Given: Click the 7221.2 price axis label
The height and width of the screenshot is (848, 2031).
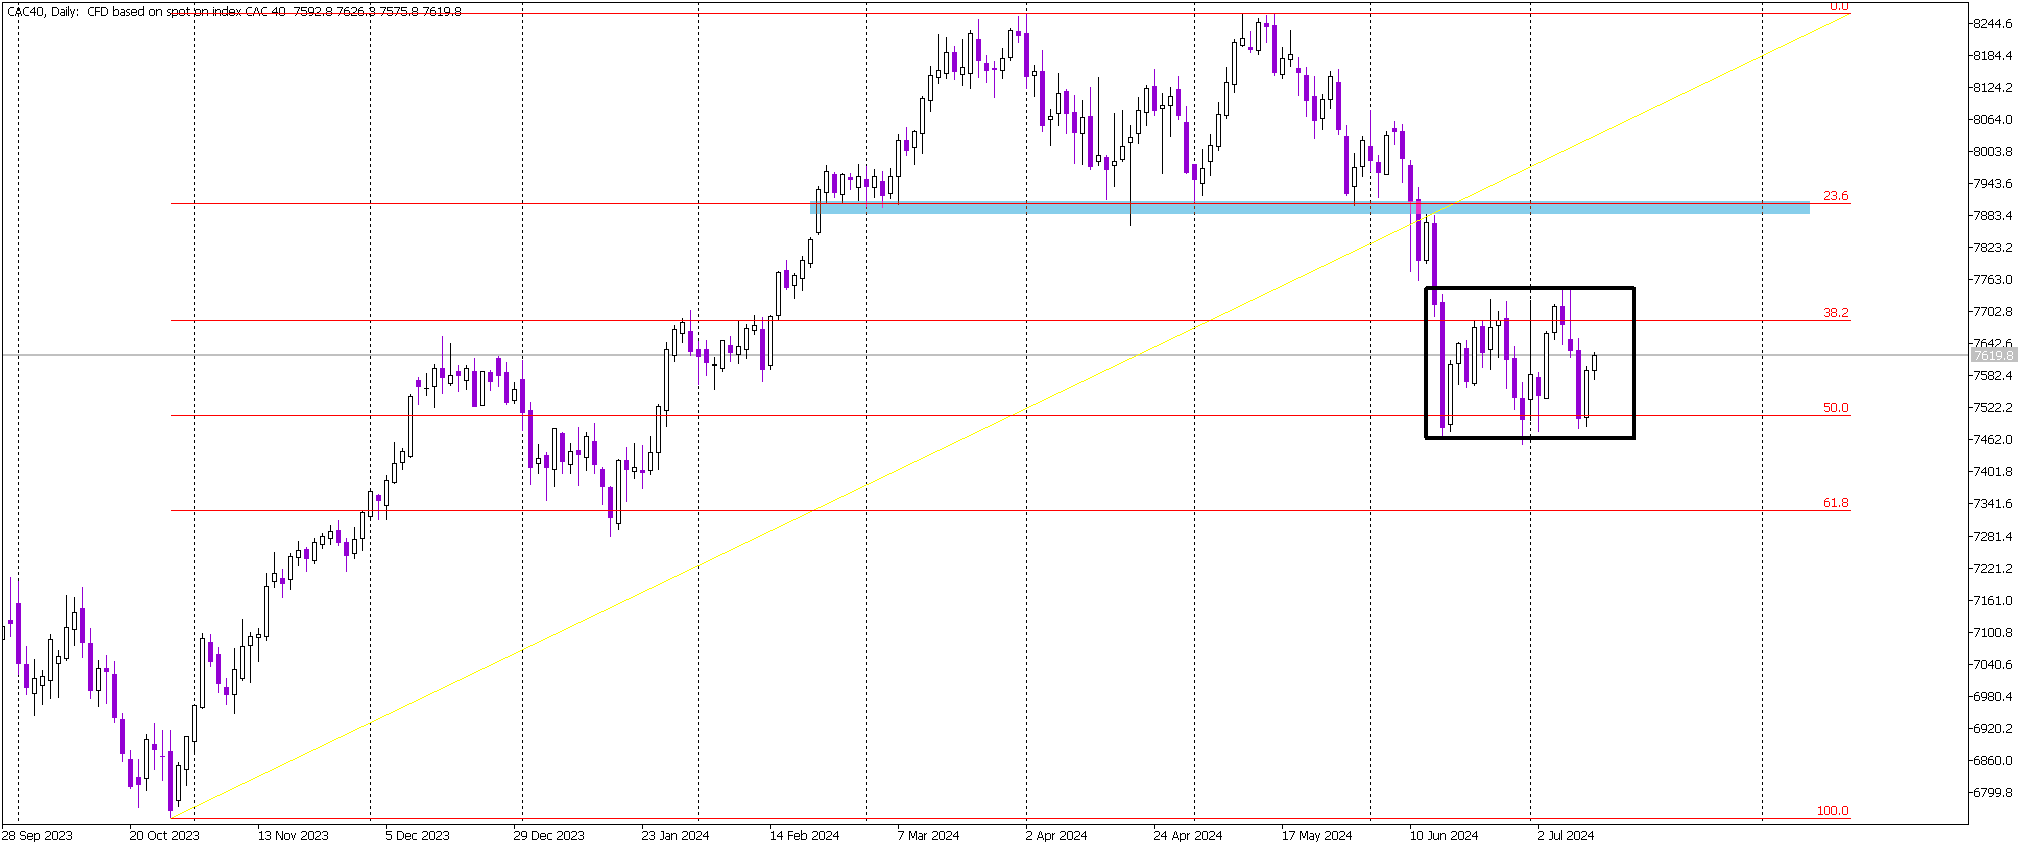Looking at the screenshot, I should 1993,569.
